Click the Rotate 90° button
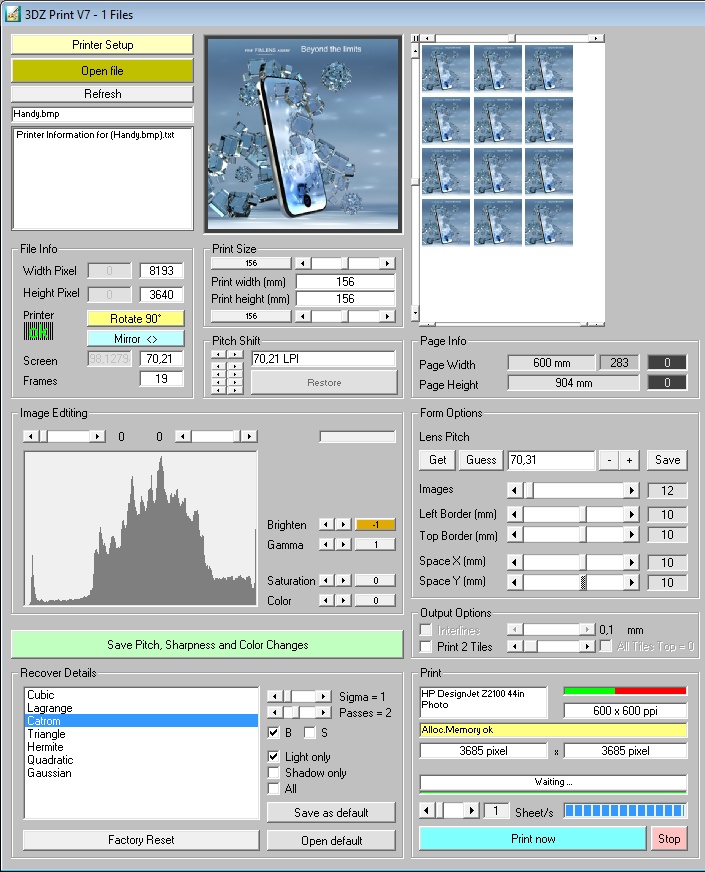 pos(135,319)
